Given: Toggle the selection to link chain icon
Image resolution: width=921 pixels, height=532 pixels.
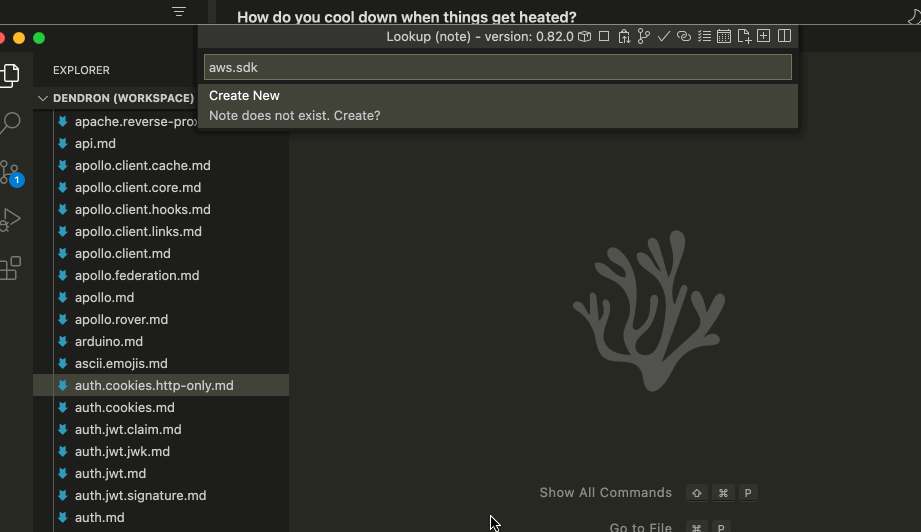Looking at the screenshot, I should tap(684, 36).
